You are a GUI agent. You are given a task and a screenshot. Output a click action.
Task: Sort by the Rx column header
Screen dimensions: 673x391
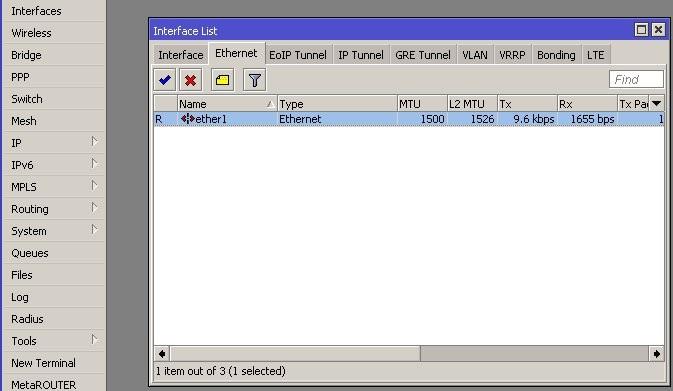click(588, 104)
